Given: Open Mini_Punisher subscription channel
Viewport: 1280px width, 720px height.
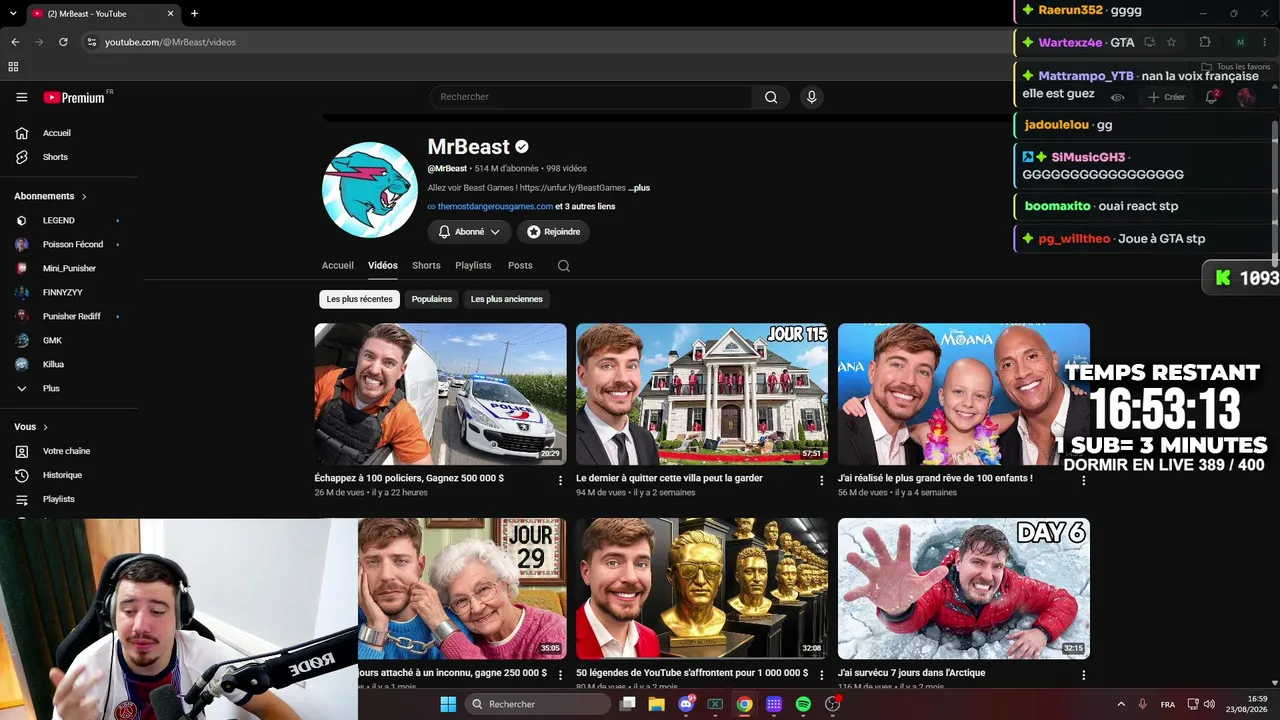Looking at the screenshot, I should (69, 268).
